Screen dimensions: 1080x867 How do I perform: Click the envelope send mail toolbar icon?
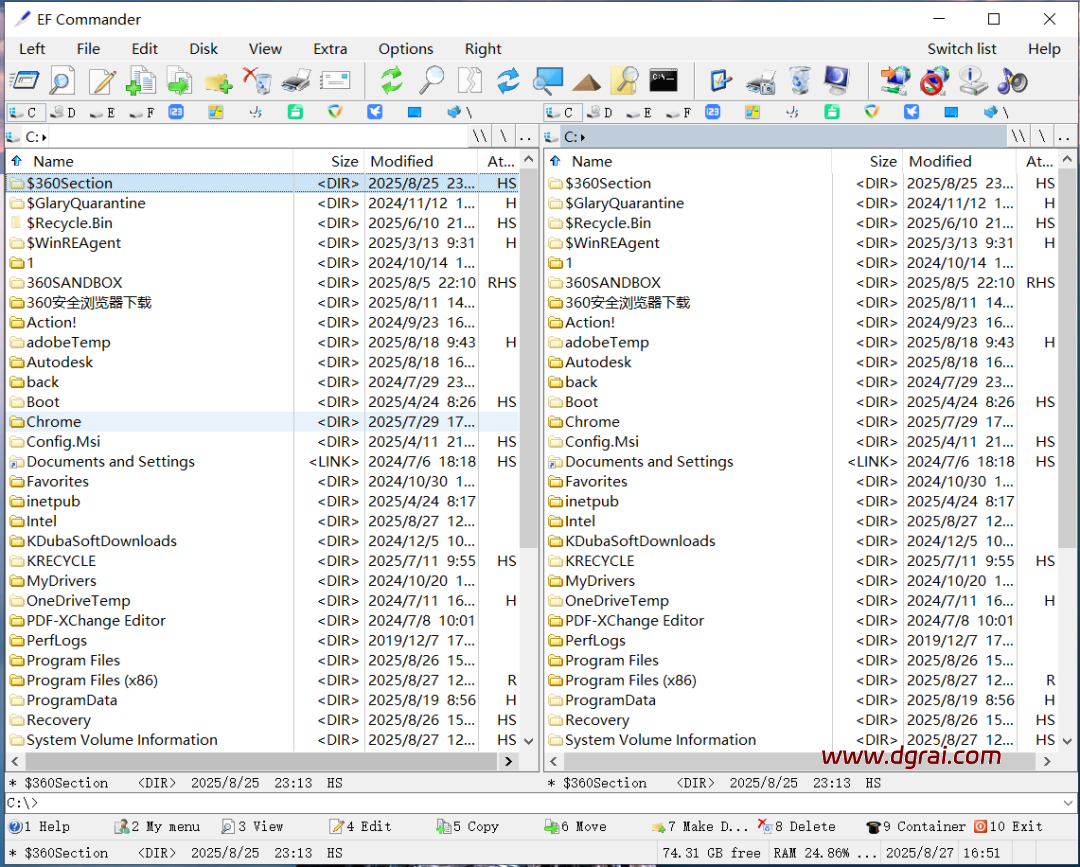click(x=335, y=81)
